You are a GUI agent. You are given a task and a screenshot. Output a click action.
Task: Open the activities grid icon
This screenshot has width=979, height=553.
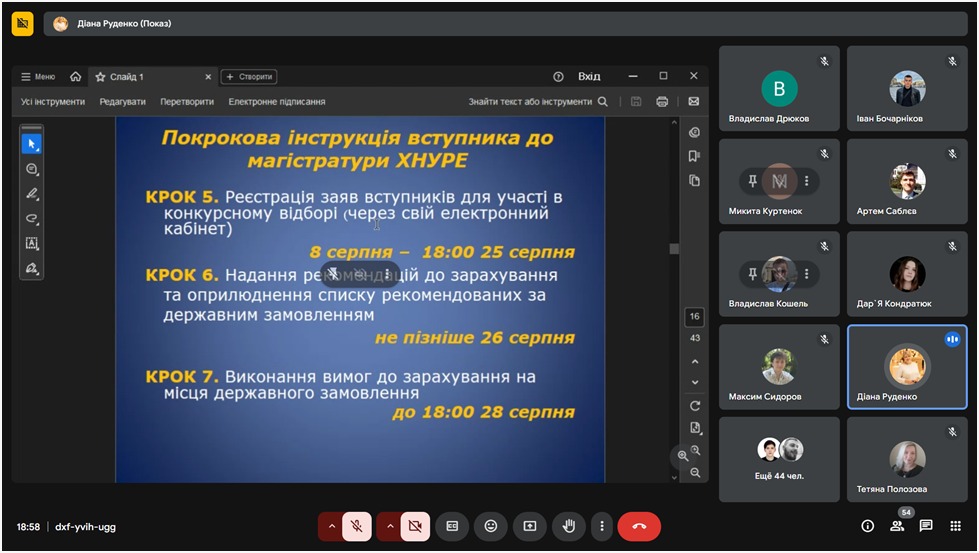955,526
